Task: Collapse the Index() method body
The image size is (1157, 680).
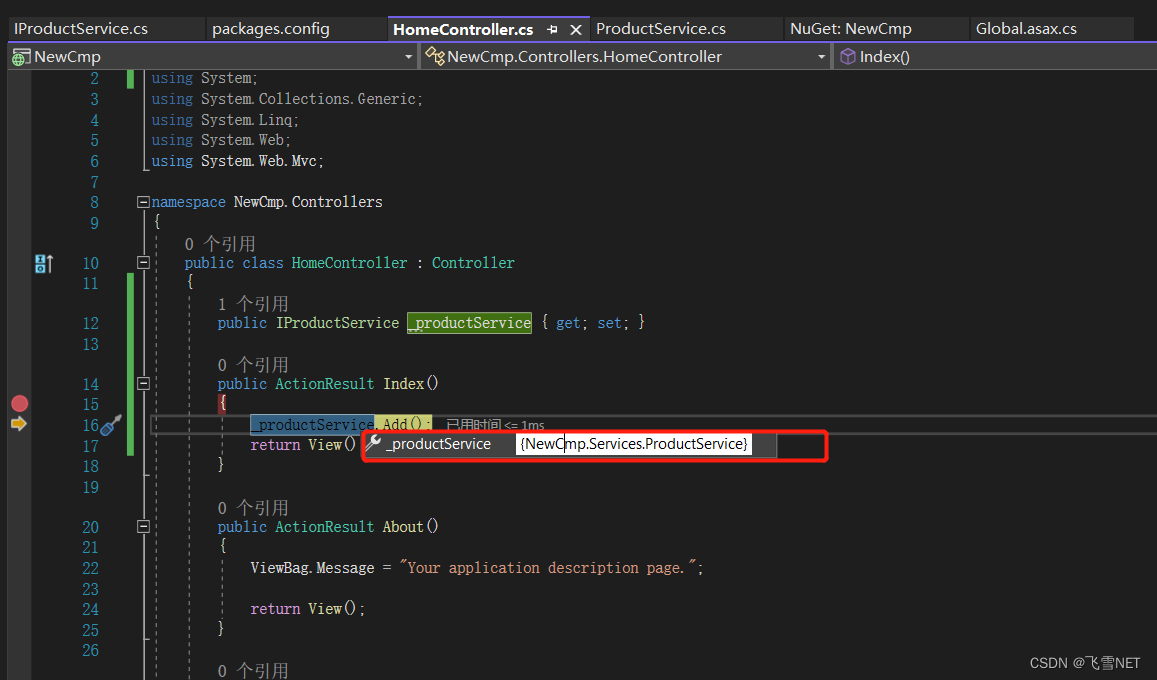Action: pos(143,383)
